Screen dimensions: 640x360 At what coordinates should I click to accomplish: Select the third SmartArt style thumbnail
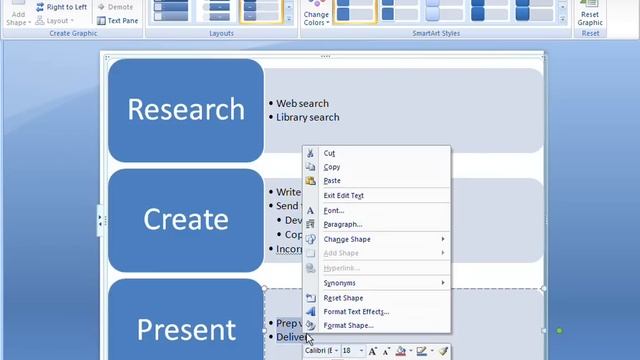click(444, 11)
